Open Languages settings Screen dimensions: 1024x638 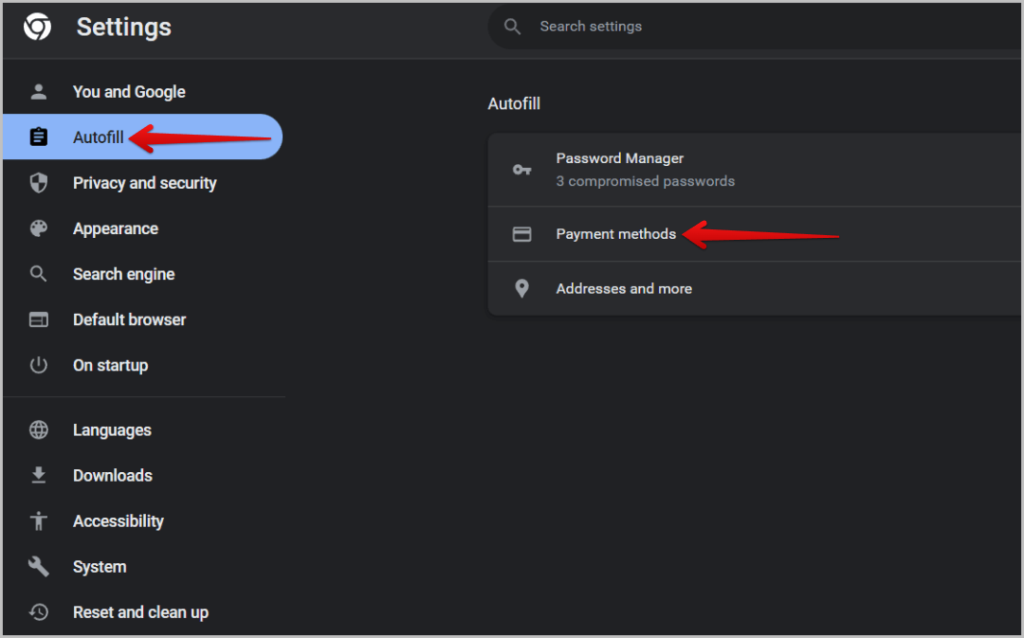pos(112,430)
